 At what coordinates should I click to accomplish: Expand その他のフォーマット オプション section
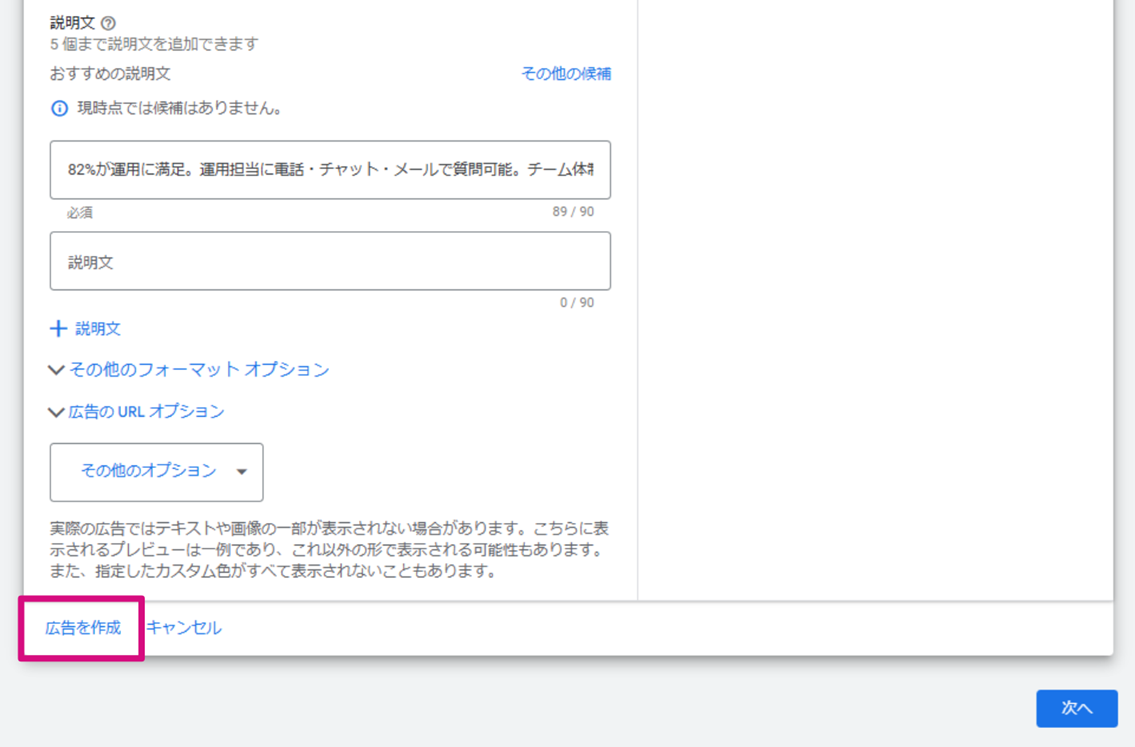pos(189,370)
